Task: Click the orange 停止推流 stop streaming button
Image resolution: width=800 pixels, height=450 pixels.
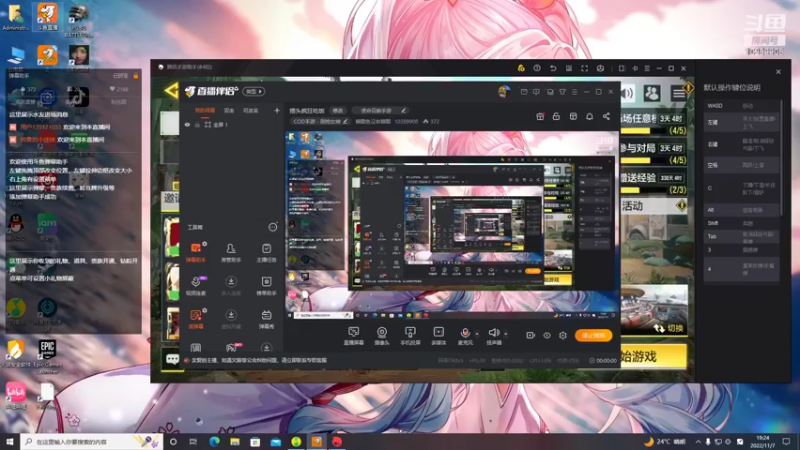Action: 593,335
